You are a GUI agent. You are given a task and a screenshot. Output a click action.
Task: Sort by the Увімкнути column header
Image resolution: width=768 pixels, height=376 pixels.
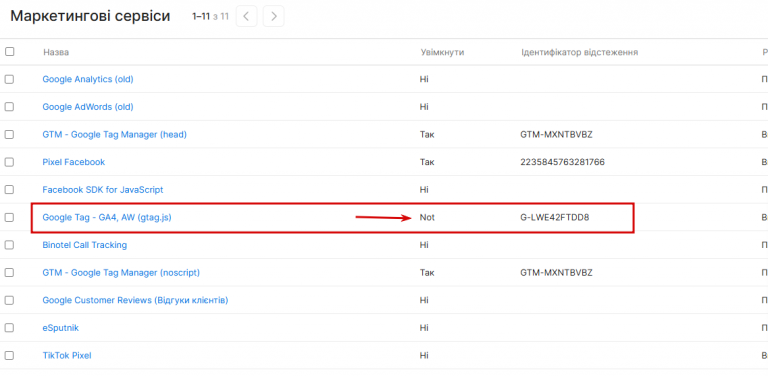coord(442,52)
